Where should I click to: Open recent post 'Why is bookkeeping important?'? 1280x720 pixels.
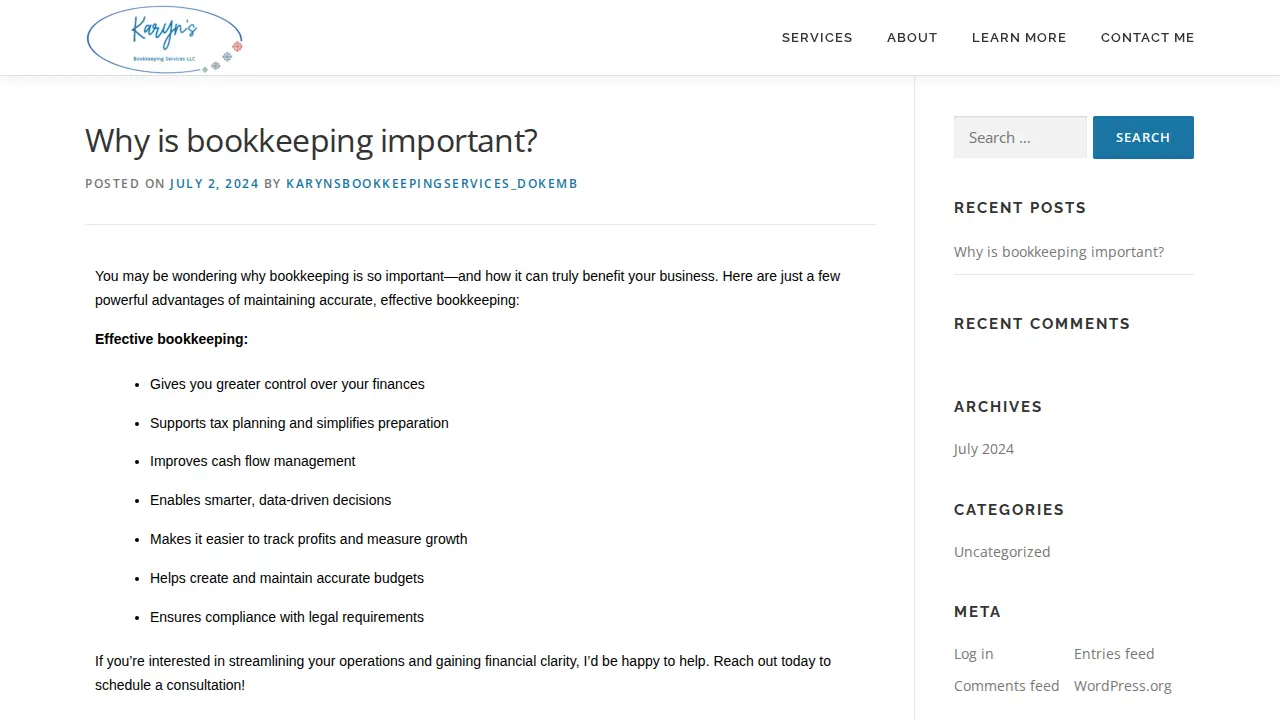tap(1059, 252)
